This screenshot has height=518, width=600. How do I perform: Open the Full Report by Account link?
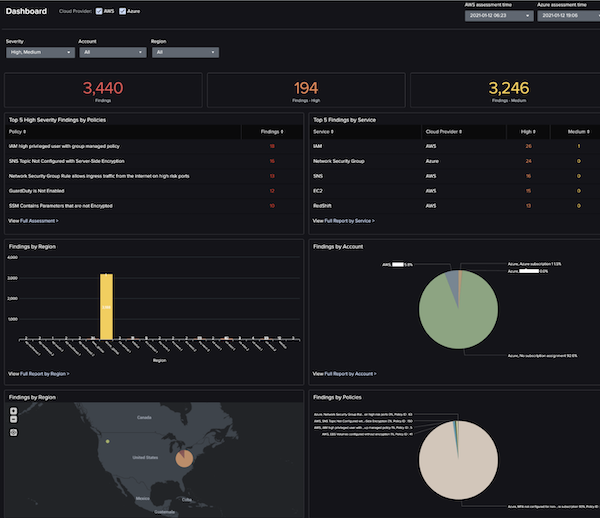click(x=349, y=374)
